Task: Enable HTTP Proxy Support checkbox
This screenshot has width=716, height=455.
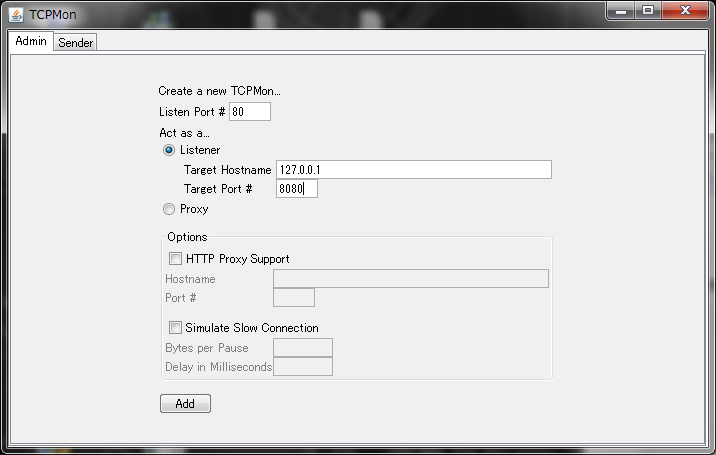Action: [175, 259]
